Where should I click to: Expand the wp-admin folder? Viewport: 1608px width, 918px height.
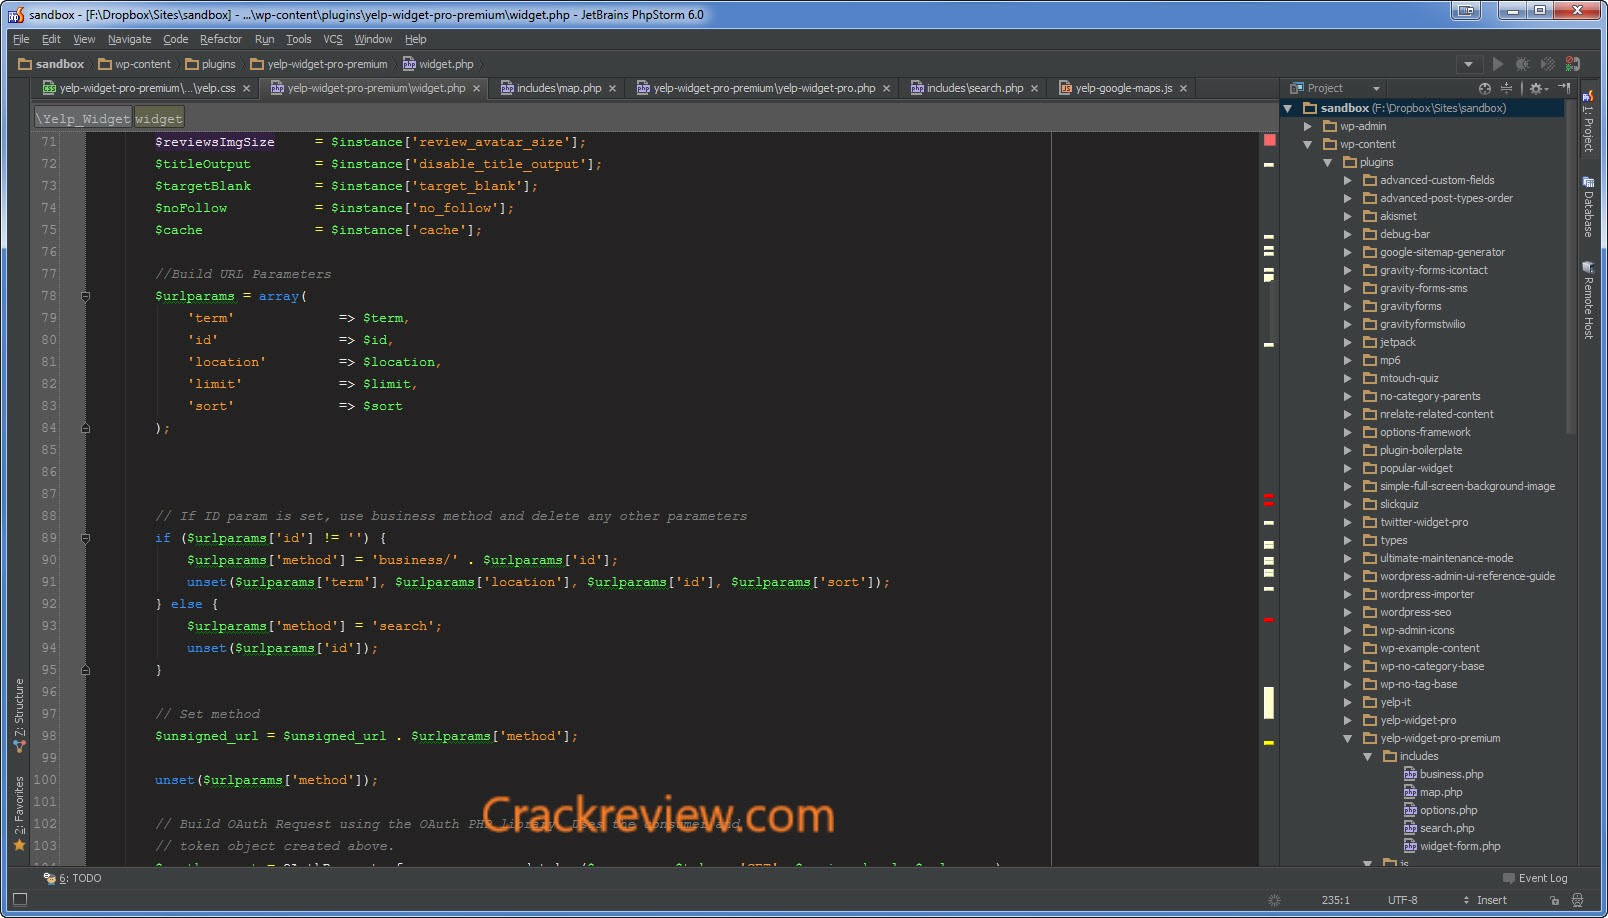click(x=1307, y=126)
